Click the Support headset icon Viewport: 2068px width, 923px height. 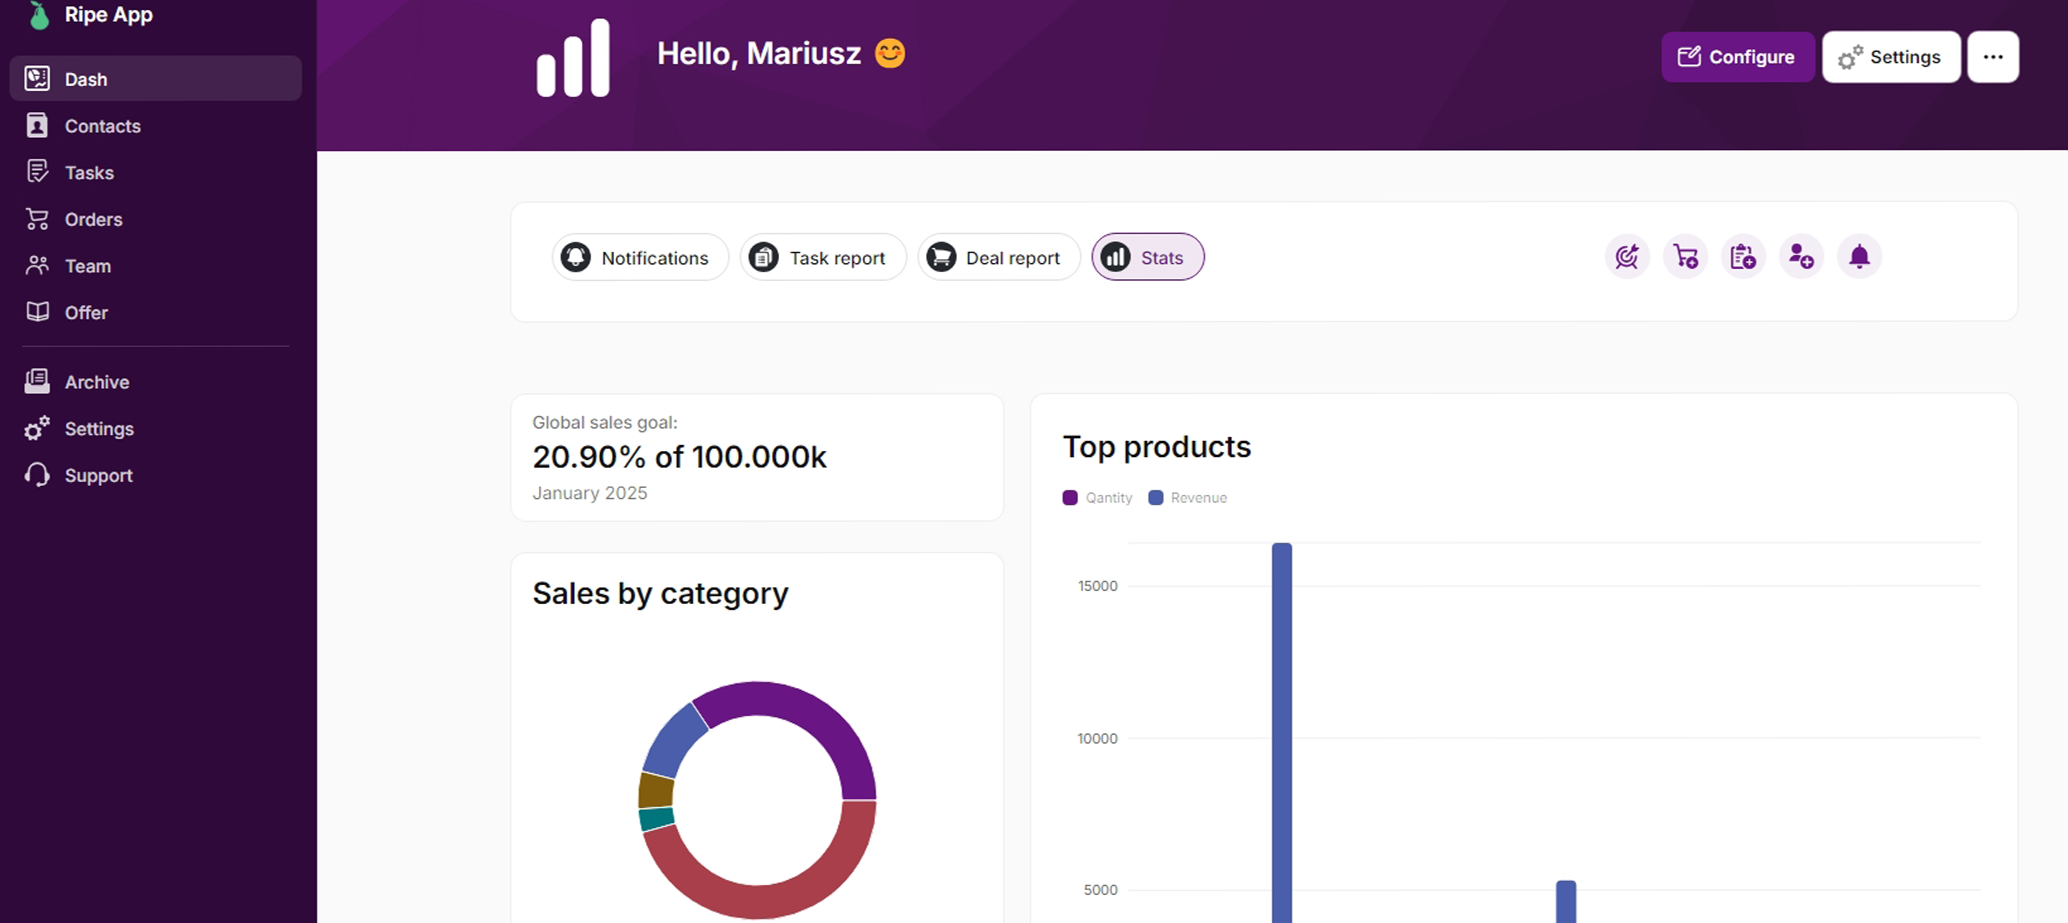point(37,474)
